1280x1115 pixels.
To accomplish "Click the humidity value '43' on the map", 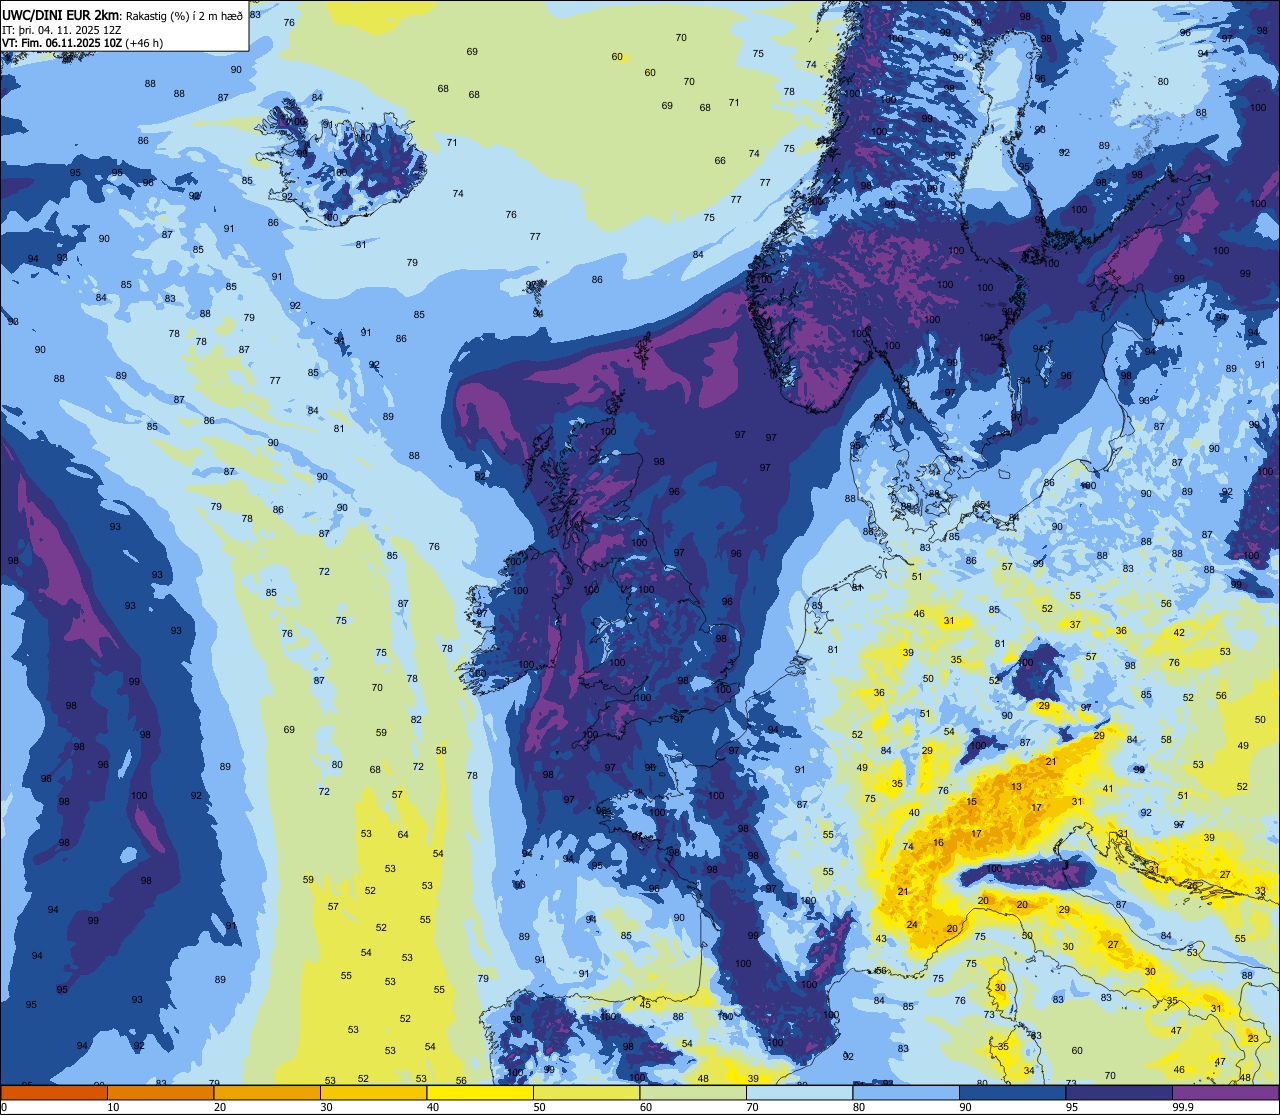I will pos(881,939).
